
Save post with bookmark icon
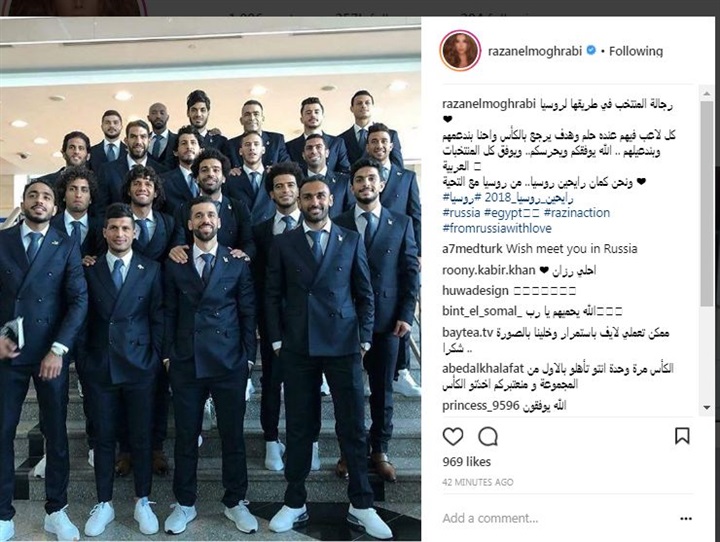pos(682,436)
